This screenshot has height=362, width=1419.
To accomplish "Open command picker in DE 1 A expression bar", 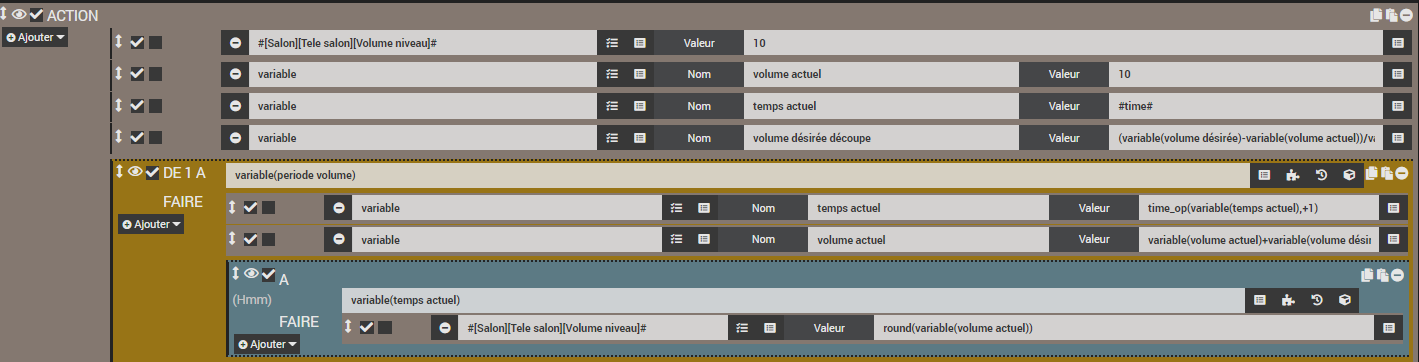I will (1264, 175).
